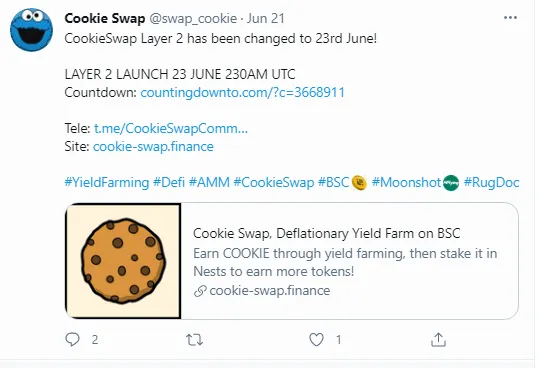Click the reply speech bubble icon
Screen dimensions: 538x368
click(x=72, y=340)
